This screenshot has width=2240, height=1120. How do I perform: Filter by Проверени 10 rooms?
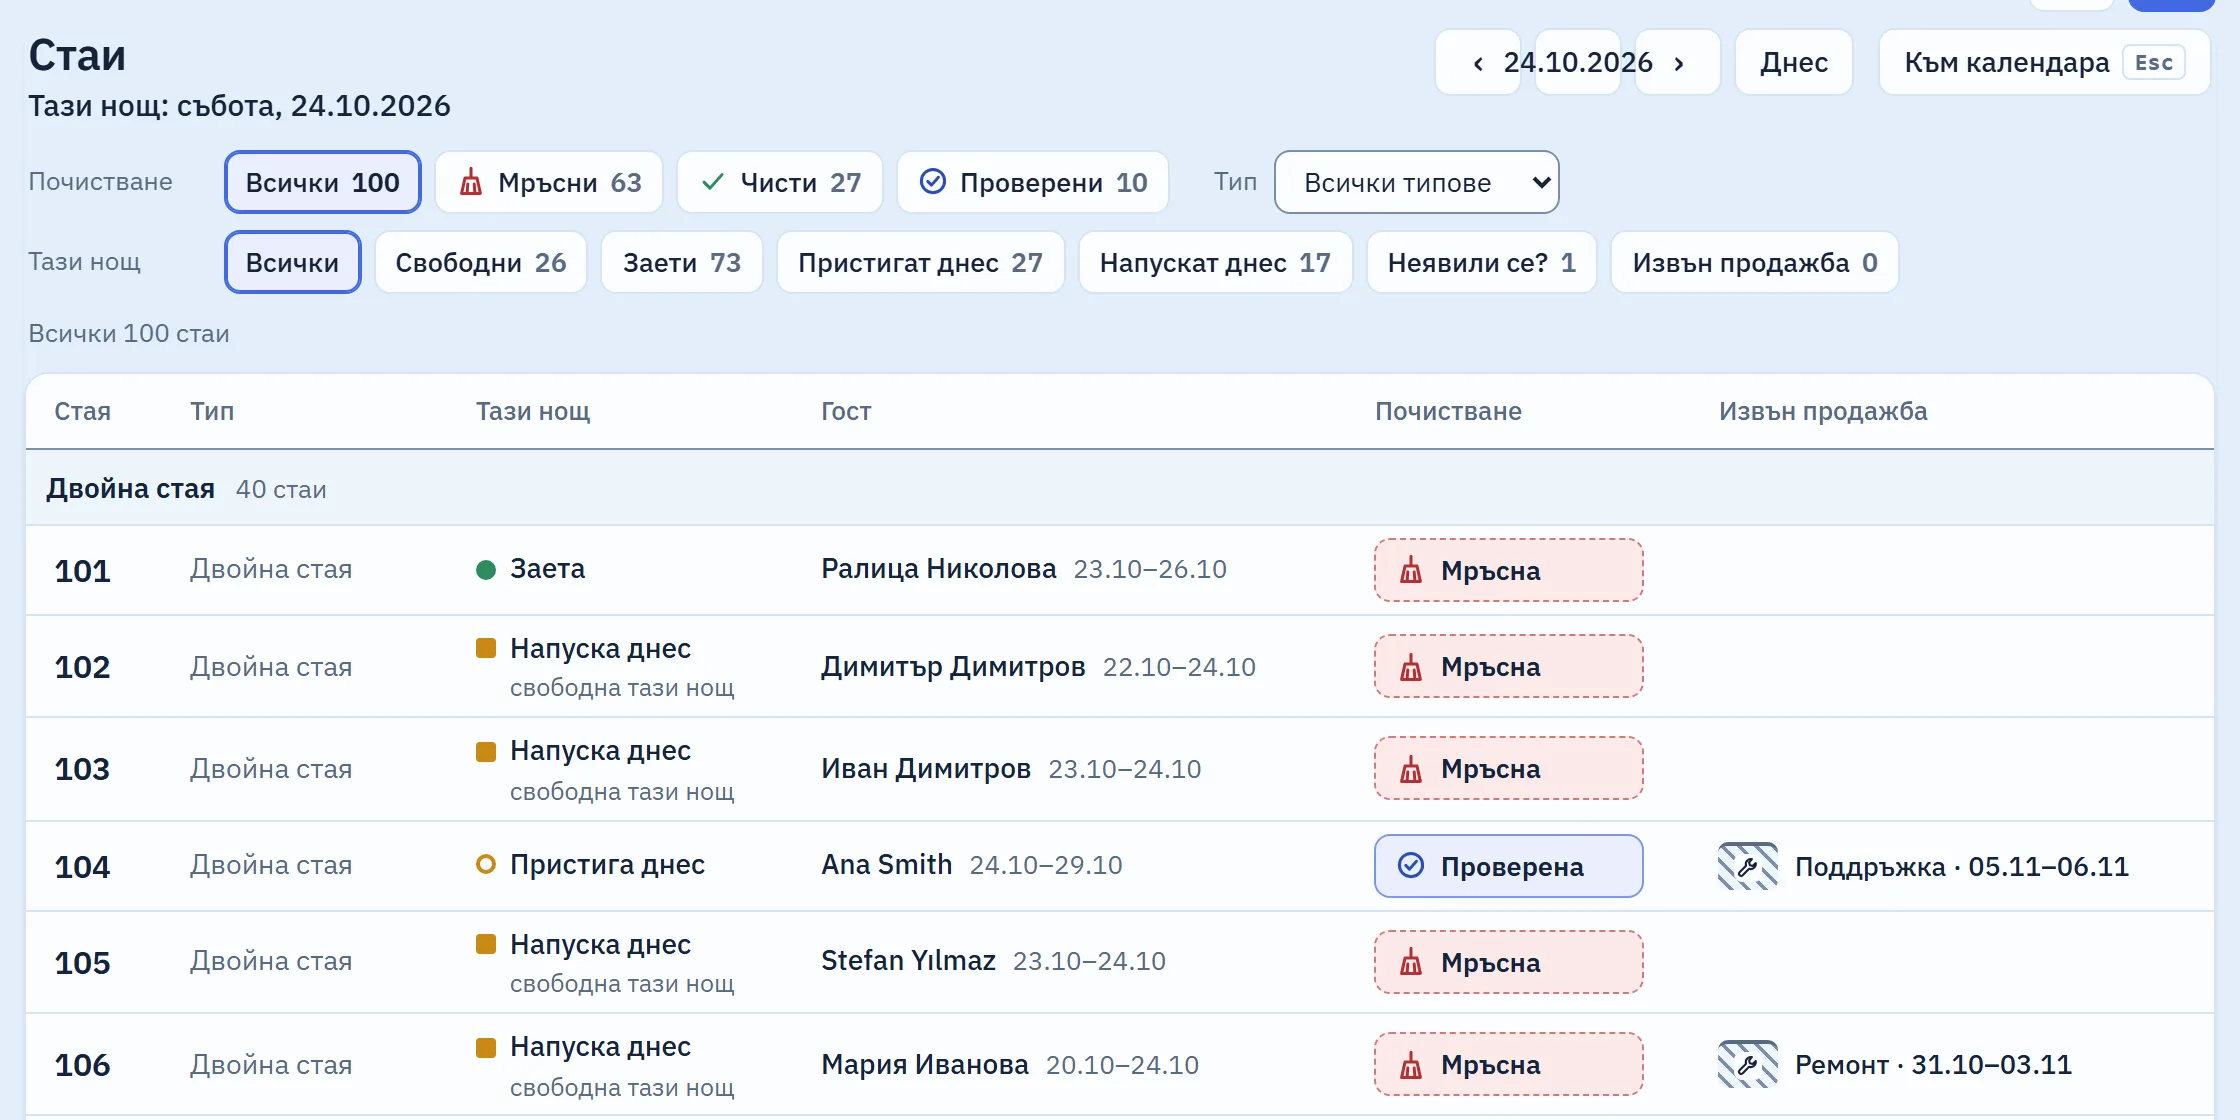pos(1033,182)
